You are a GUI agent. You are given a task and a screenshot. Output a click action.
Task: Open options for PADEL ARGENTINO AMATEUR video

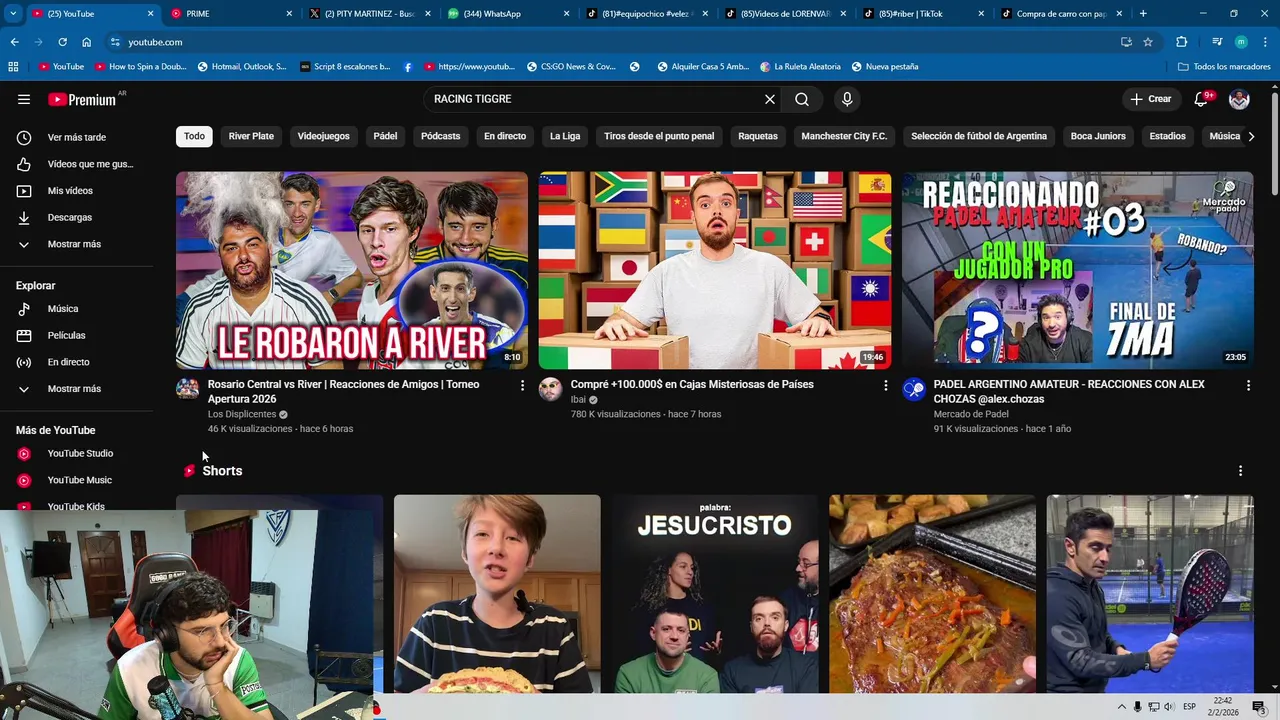[x=1248, y=385]
